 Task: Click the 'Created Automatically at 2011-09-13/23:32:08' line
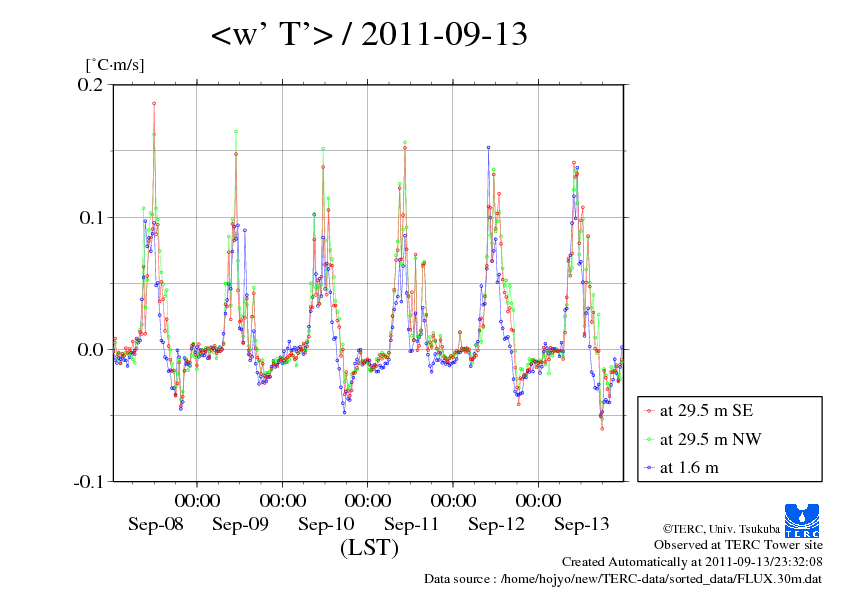click(x=692, y=562)
